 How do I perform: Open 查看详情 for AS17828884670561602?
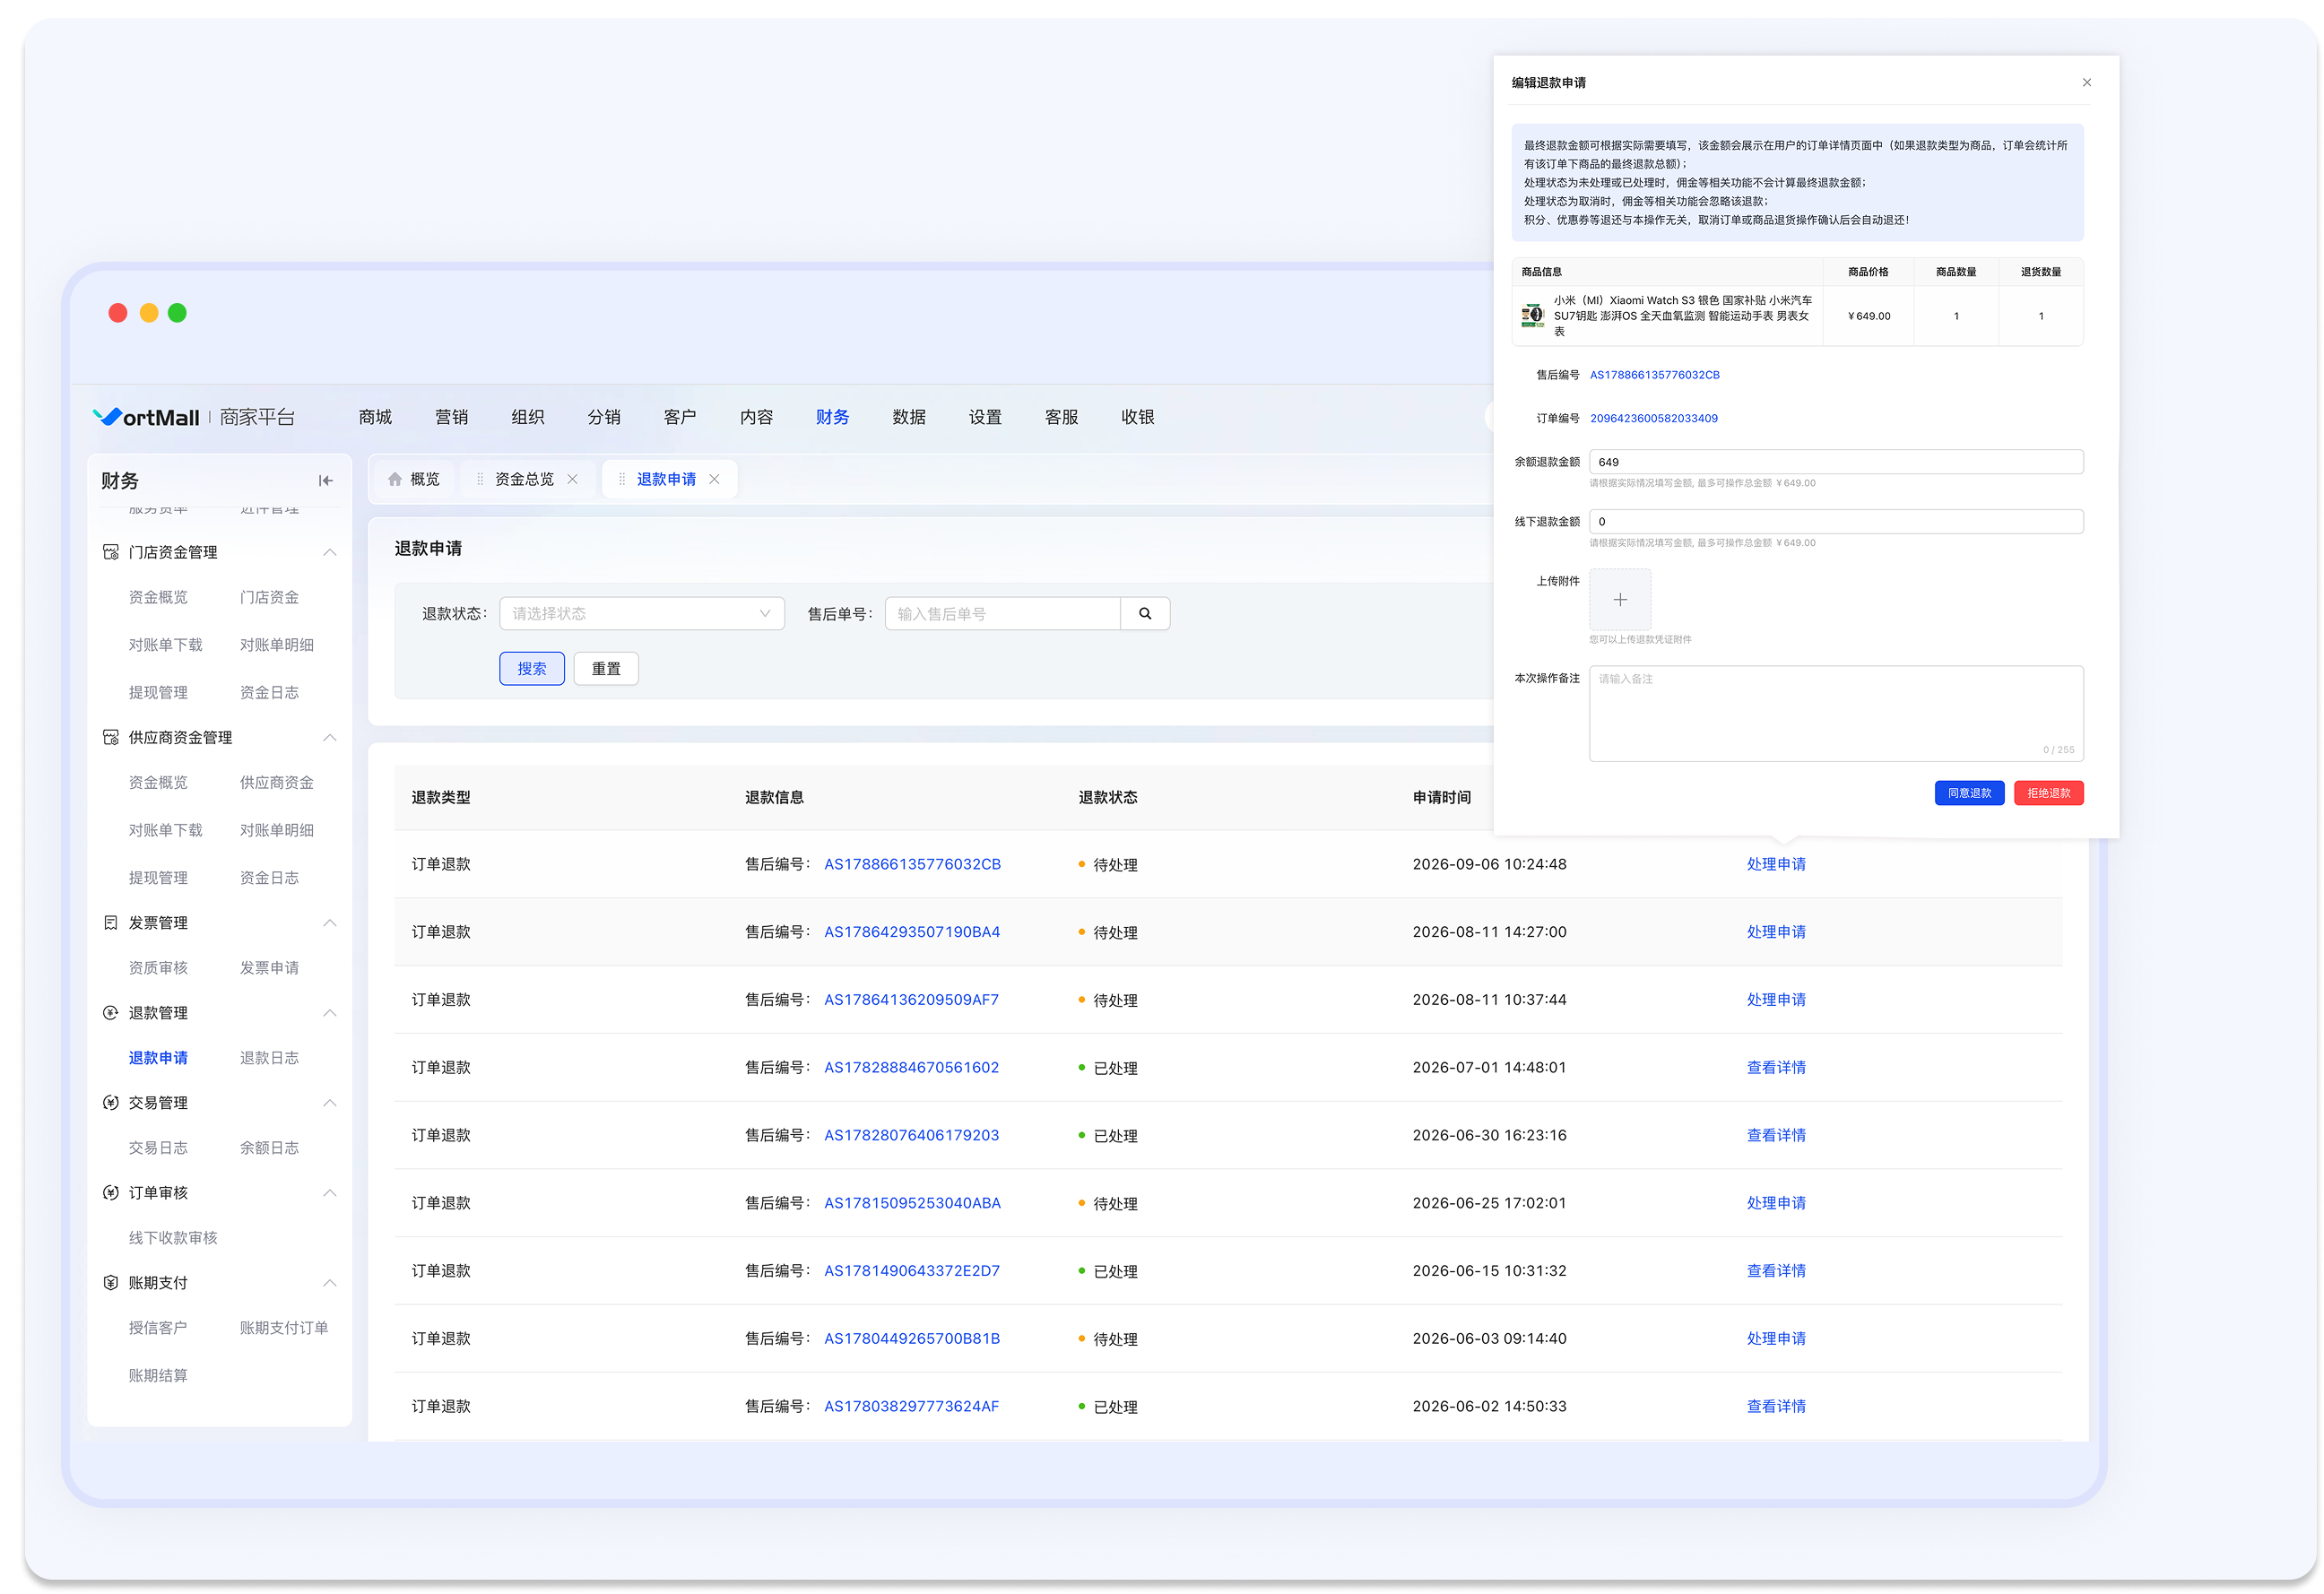coord(1777,1068)
